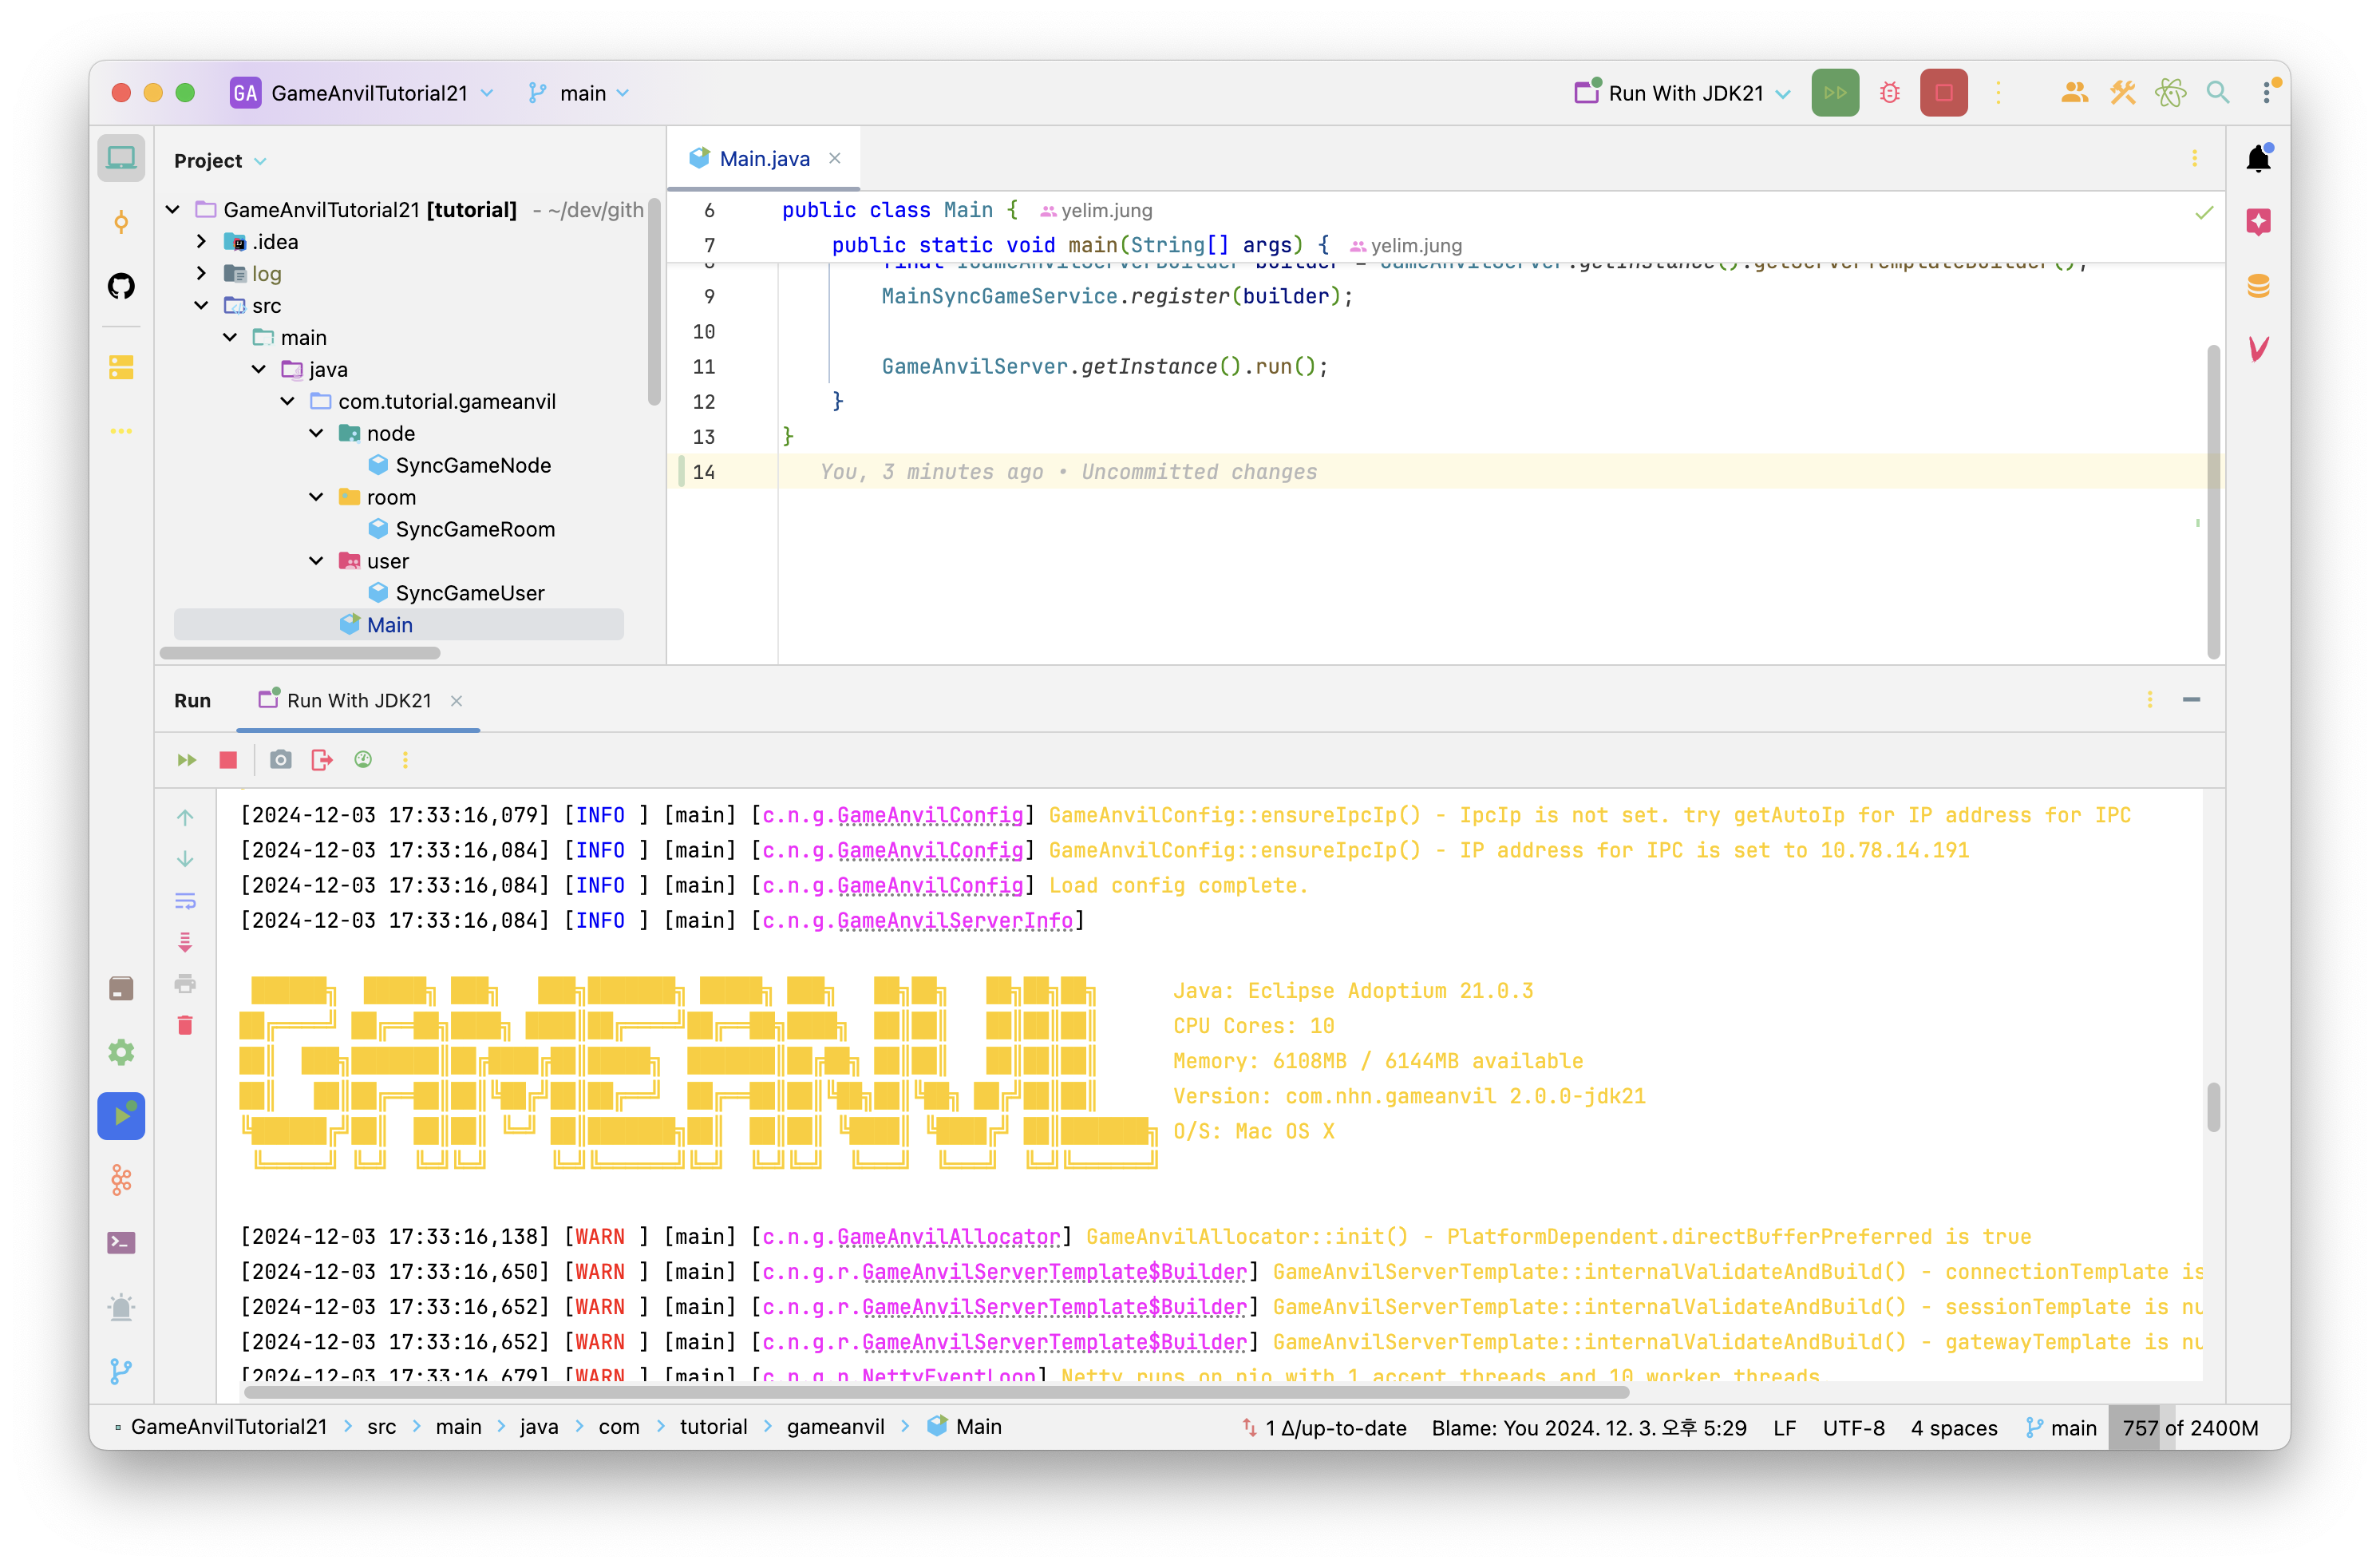Screen dimensions: 2380x1568
Task: Toggle soft-wrap in the console
Action: tap(185, 900)
